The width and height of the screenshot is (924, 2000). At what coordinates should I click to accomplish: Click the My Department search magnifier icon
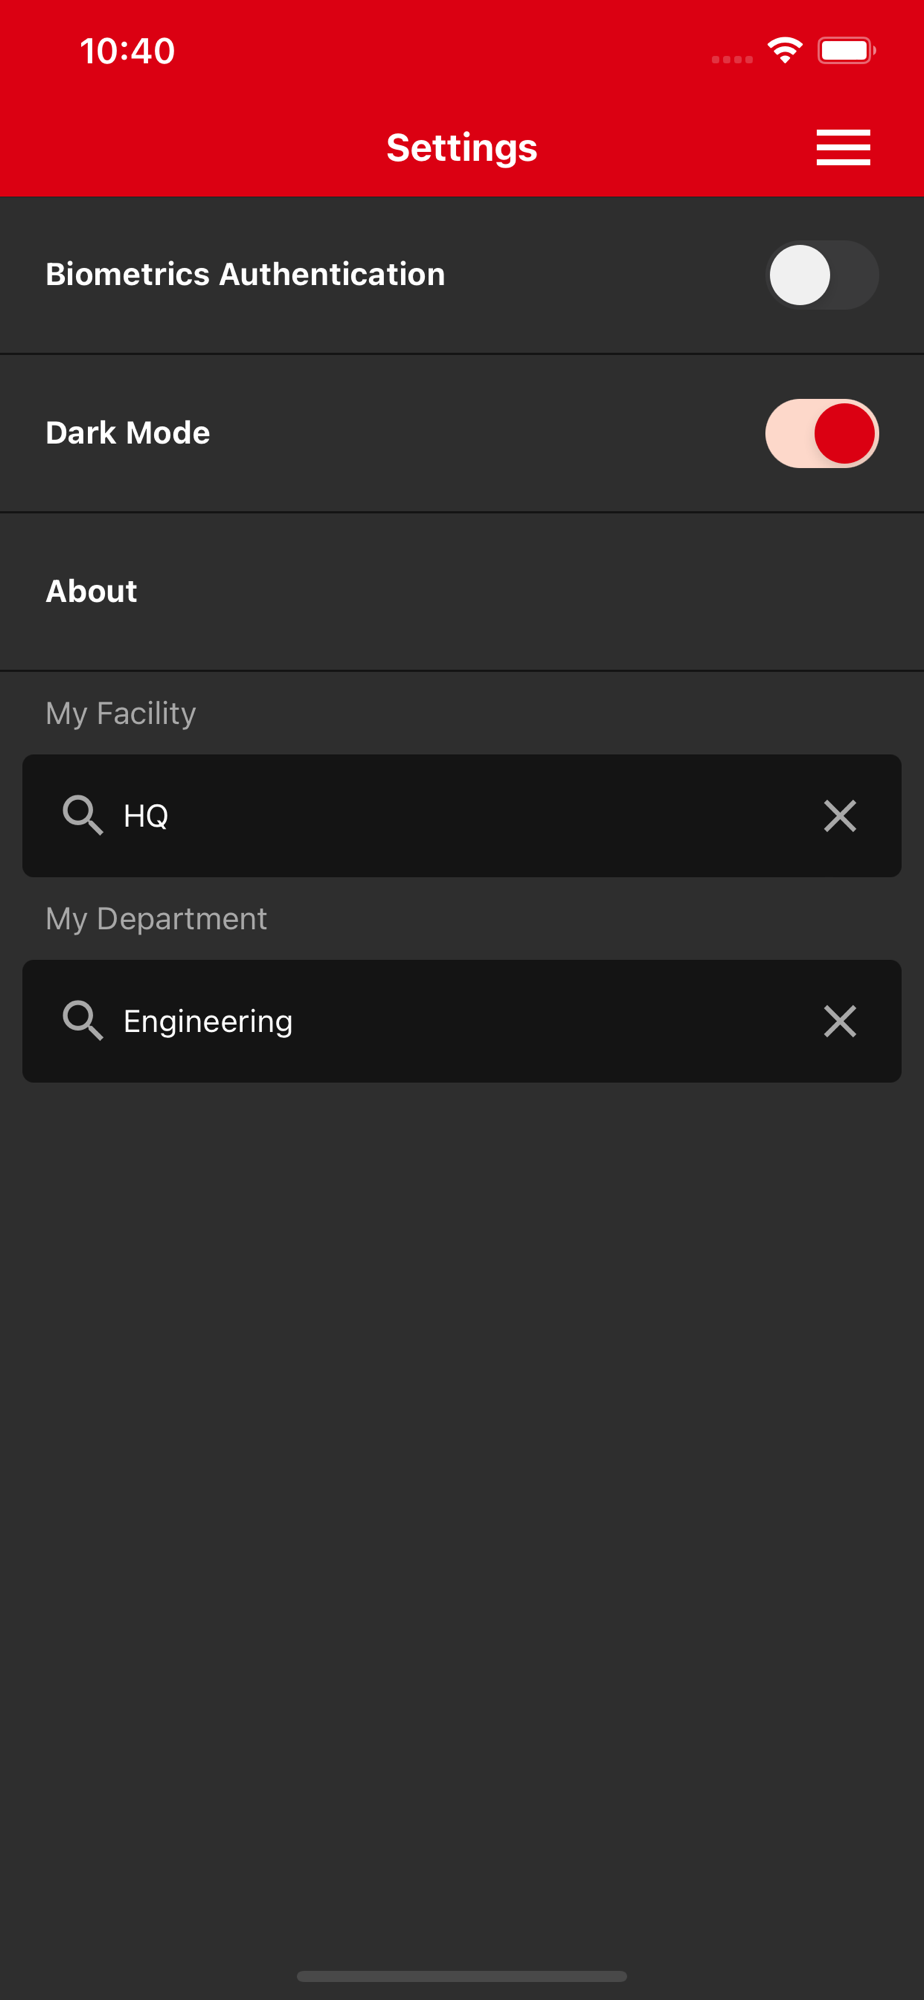click(x=82, y=1020)
